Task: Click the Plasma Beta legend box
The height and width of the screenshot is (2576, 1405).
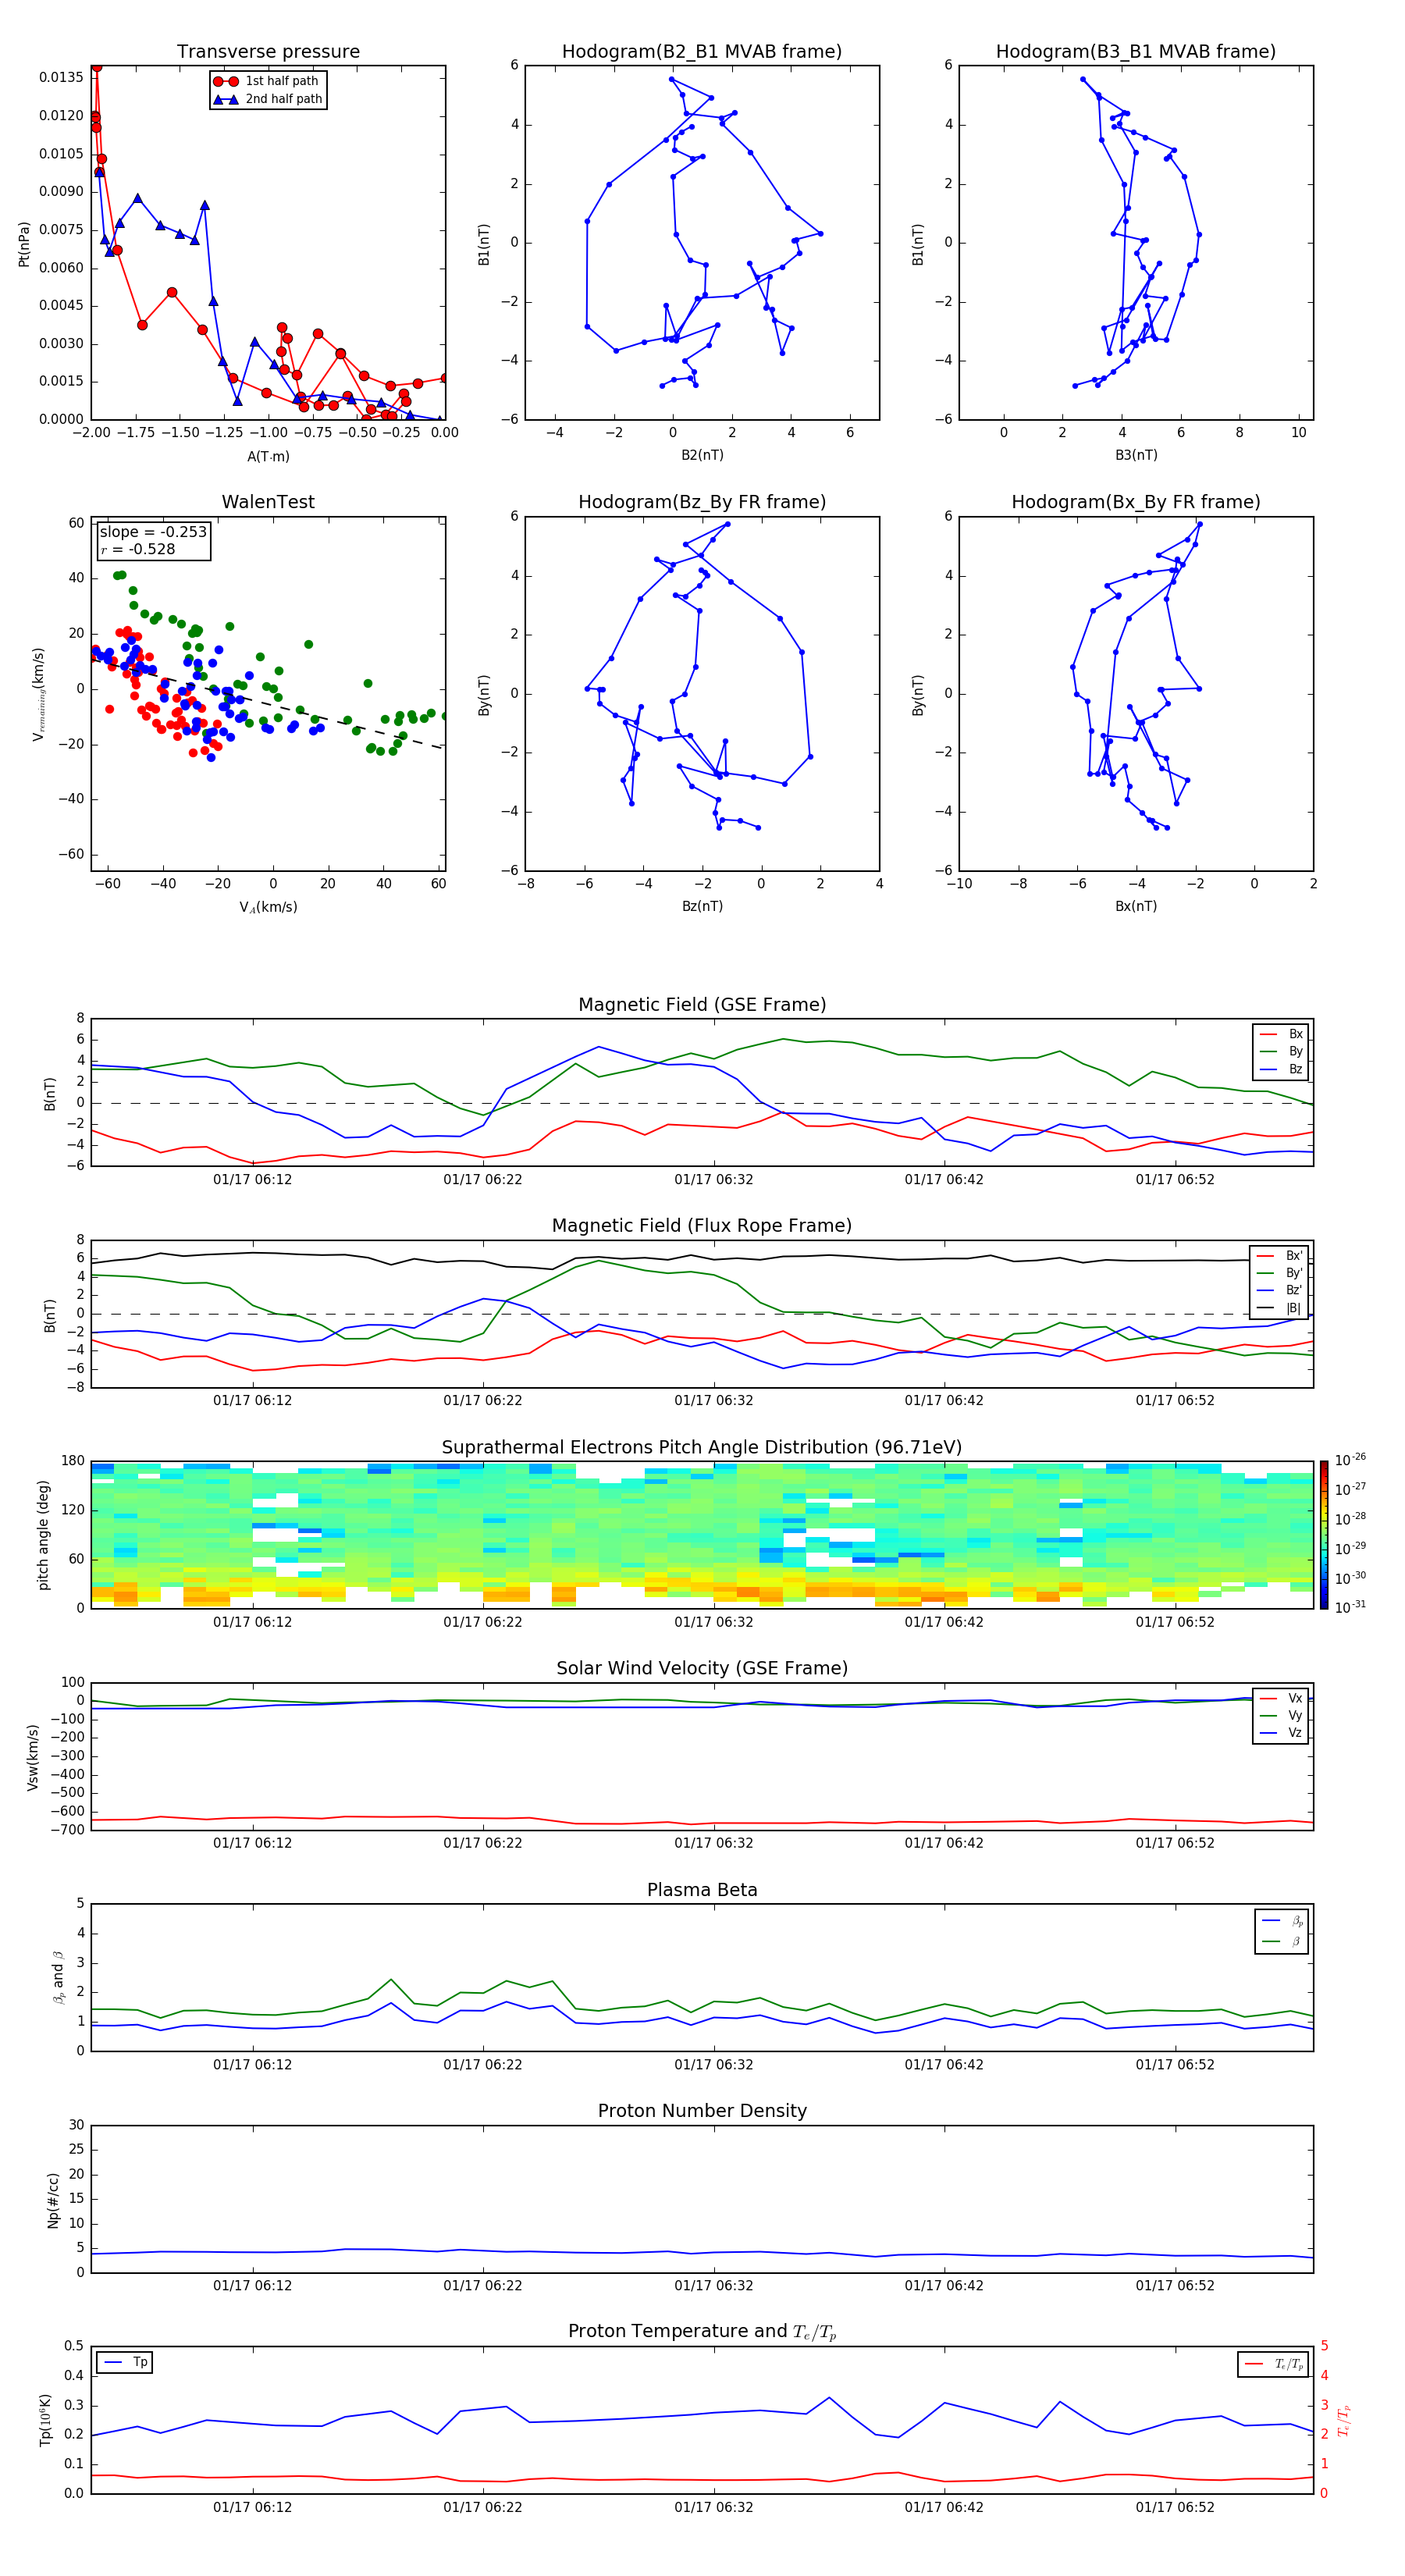Action: pyautogui.click(x=1282, y=1931)
